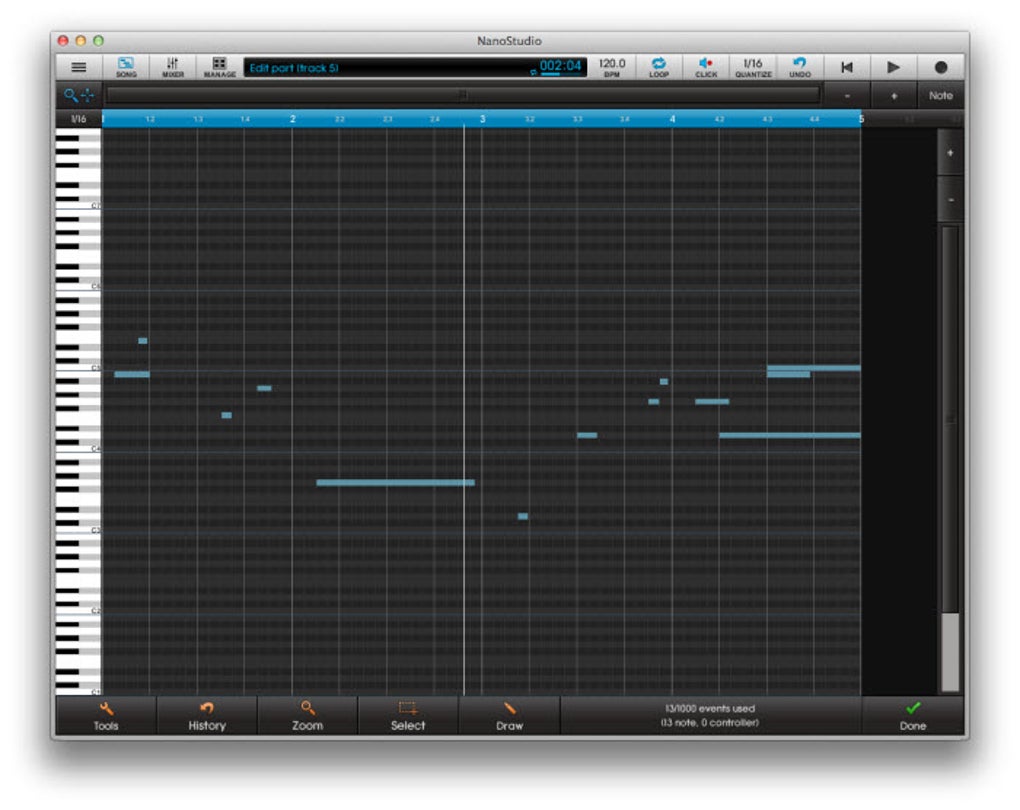Click bar 4 marker on the ruler

coord(673,119)
